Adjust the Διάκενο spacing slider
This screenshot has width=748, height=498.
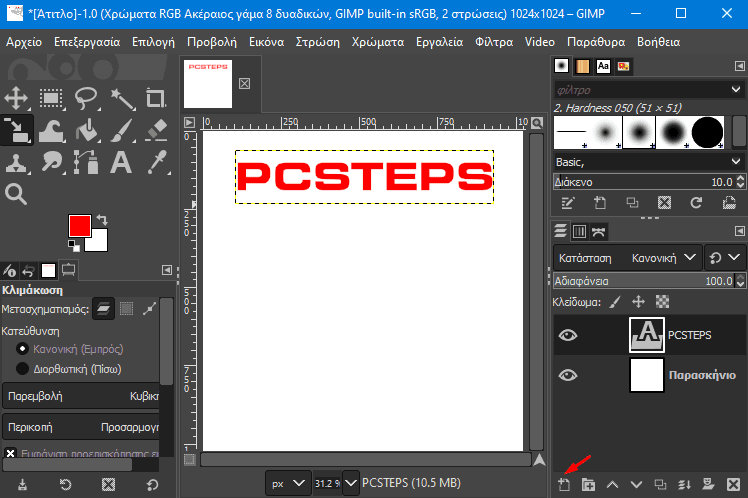click(644, 182)
